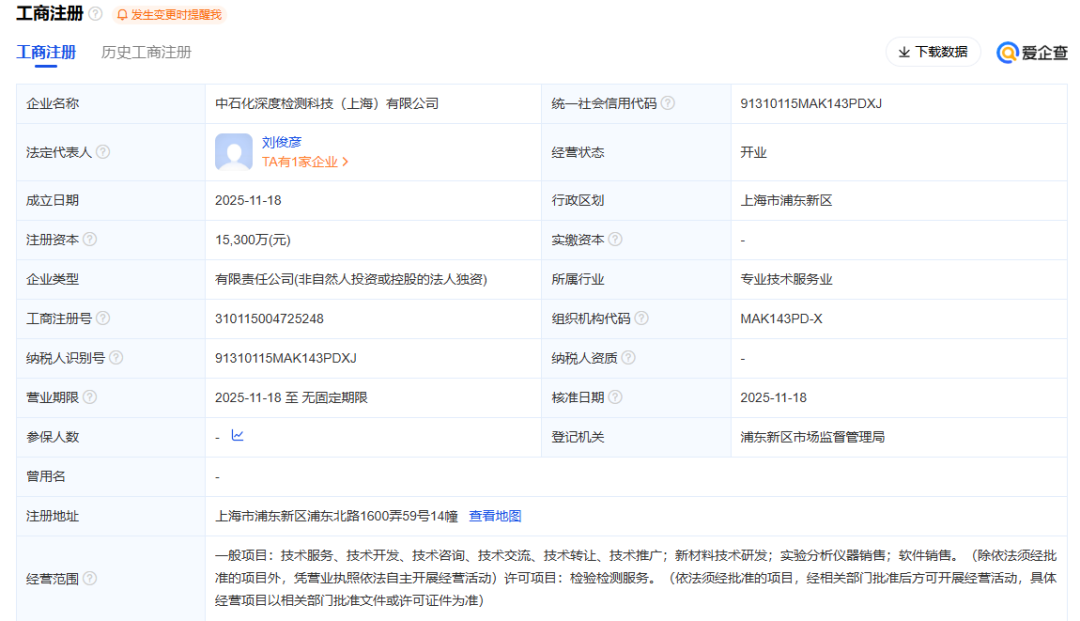Click 发生变更时提醒我 reminder button
The width and height of the screenshot is (1080, 621).
click(x=169, y=14)
